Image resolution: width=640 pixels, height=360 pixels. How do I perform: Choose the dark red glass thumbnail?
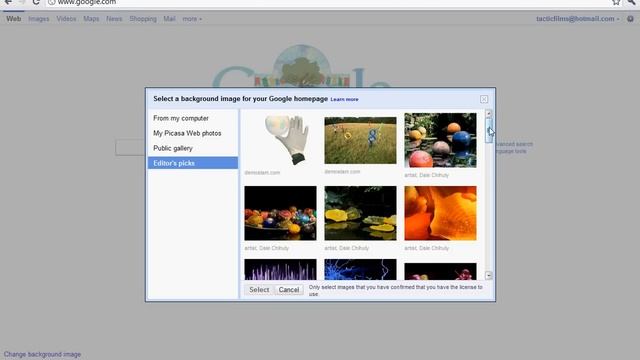440,271
